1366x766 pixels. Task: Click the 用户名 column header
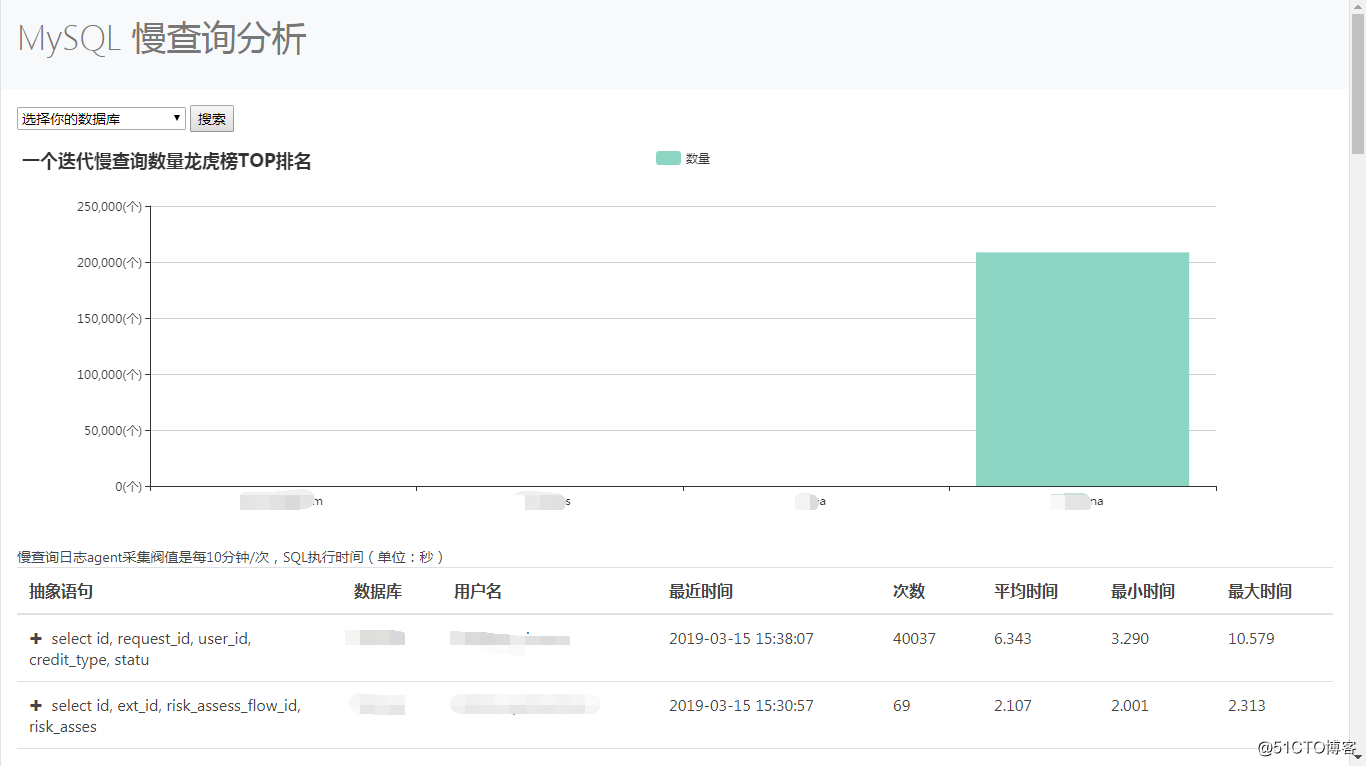pos(478,591)
